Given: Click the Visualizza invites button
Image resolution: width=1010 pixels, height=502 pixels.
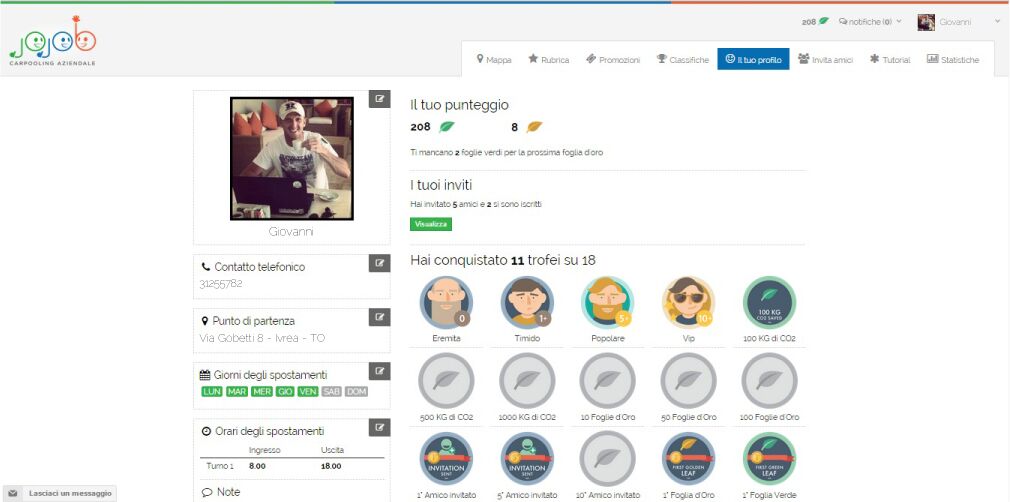Looking at the screenshot, I should [x=431, y=224].
